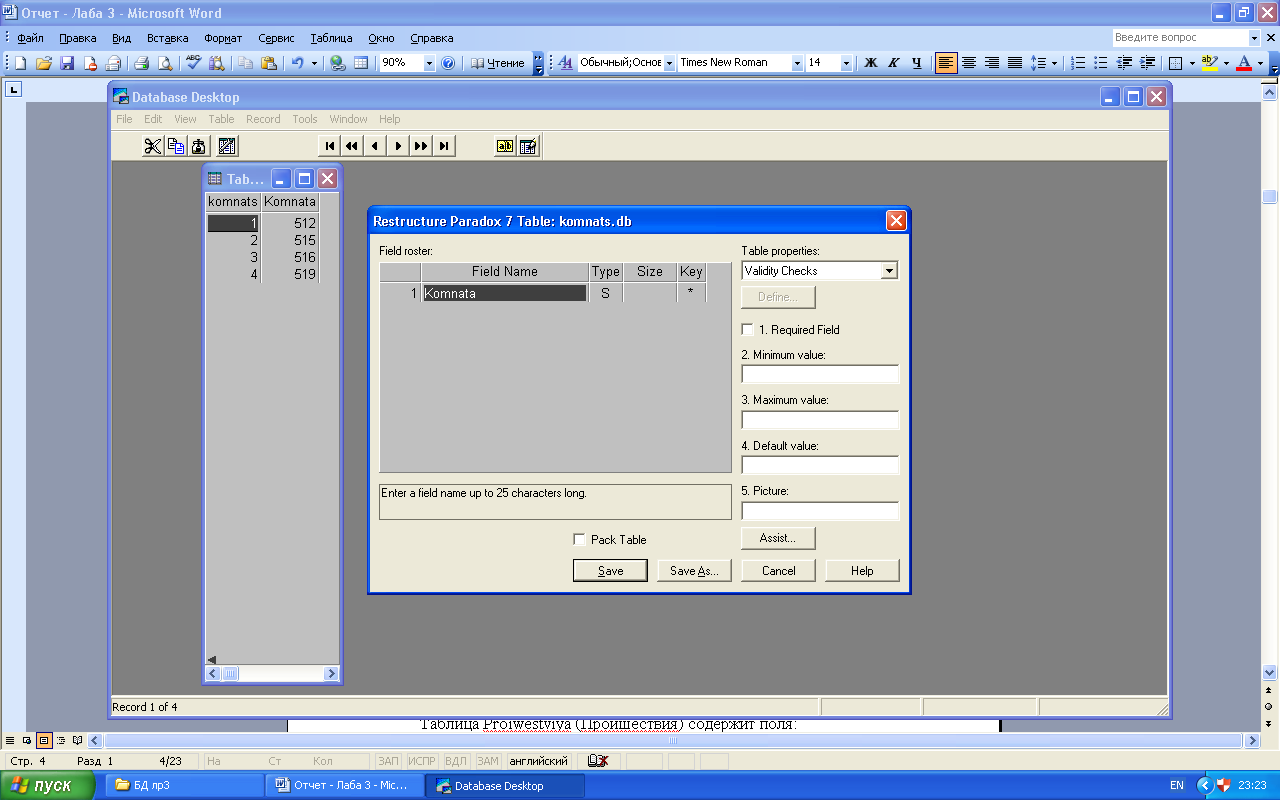The width and height of the screenshot is (1280, 800).
Task: Toggle Align Right paragraph alignment
Action: point(992,63)
